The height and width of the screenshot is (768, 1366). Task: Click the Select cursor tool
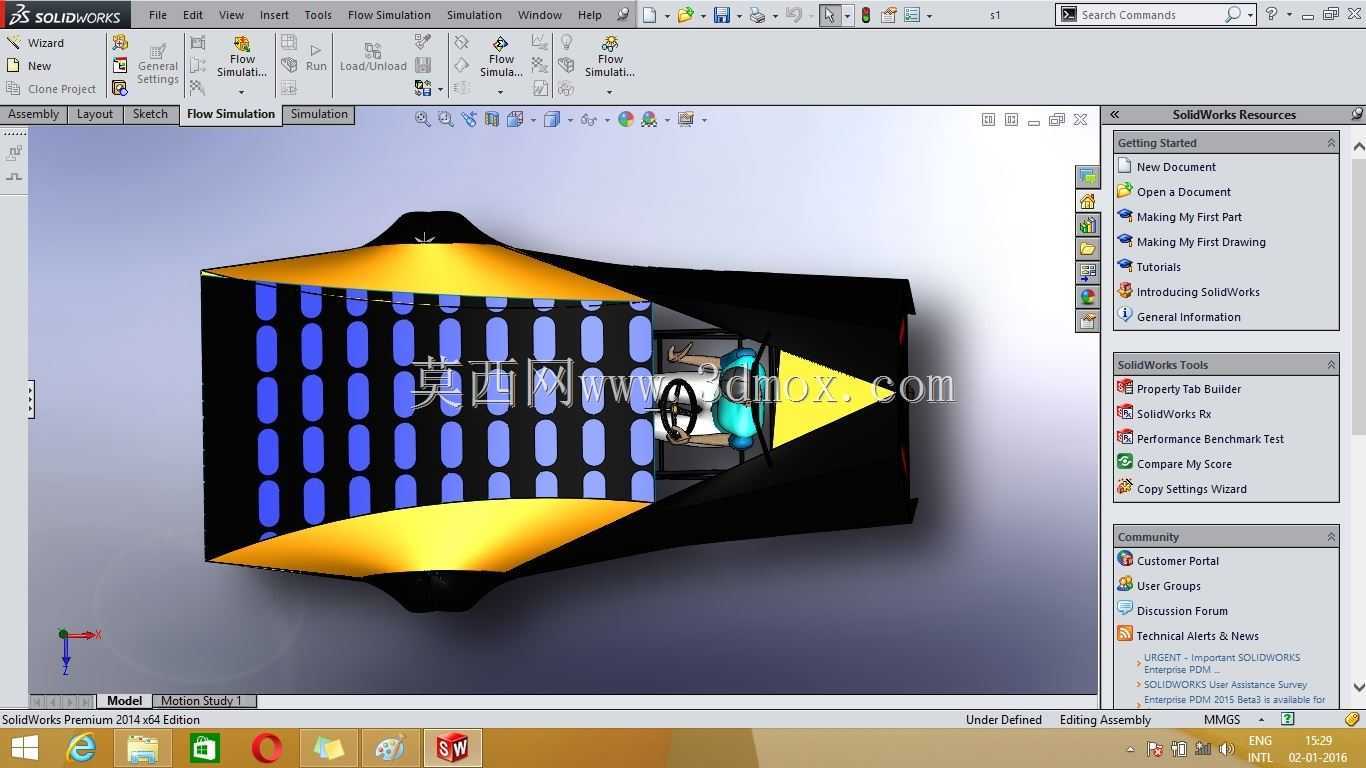click(x=829, y=15)
